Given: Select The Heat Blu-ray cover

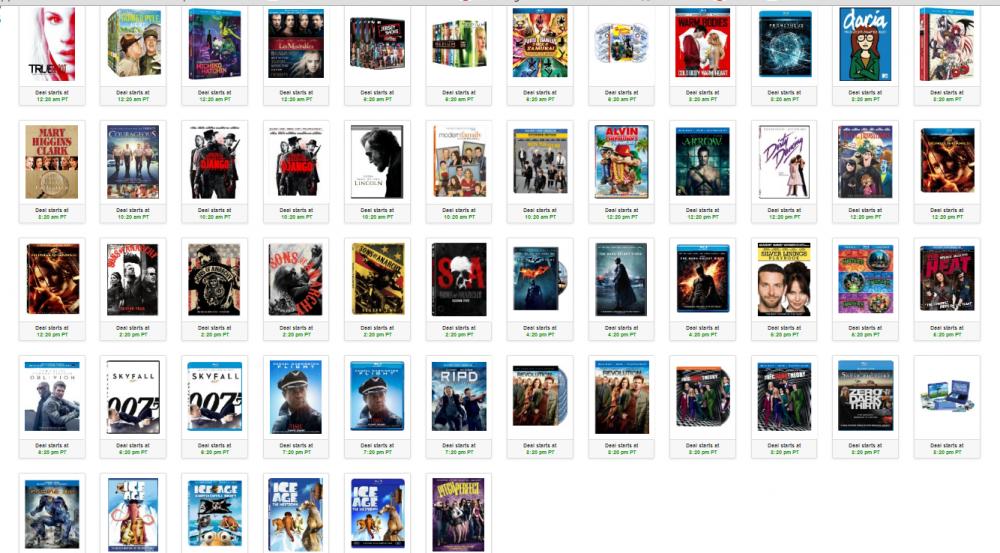Looking at the screenshot, I should [947, 279].
